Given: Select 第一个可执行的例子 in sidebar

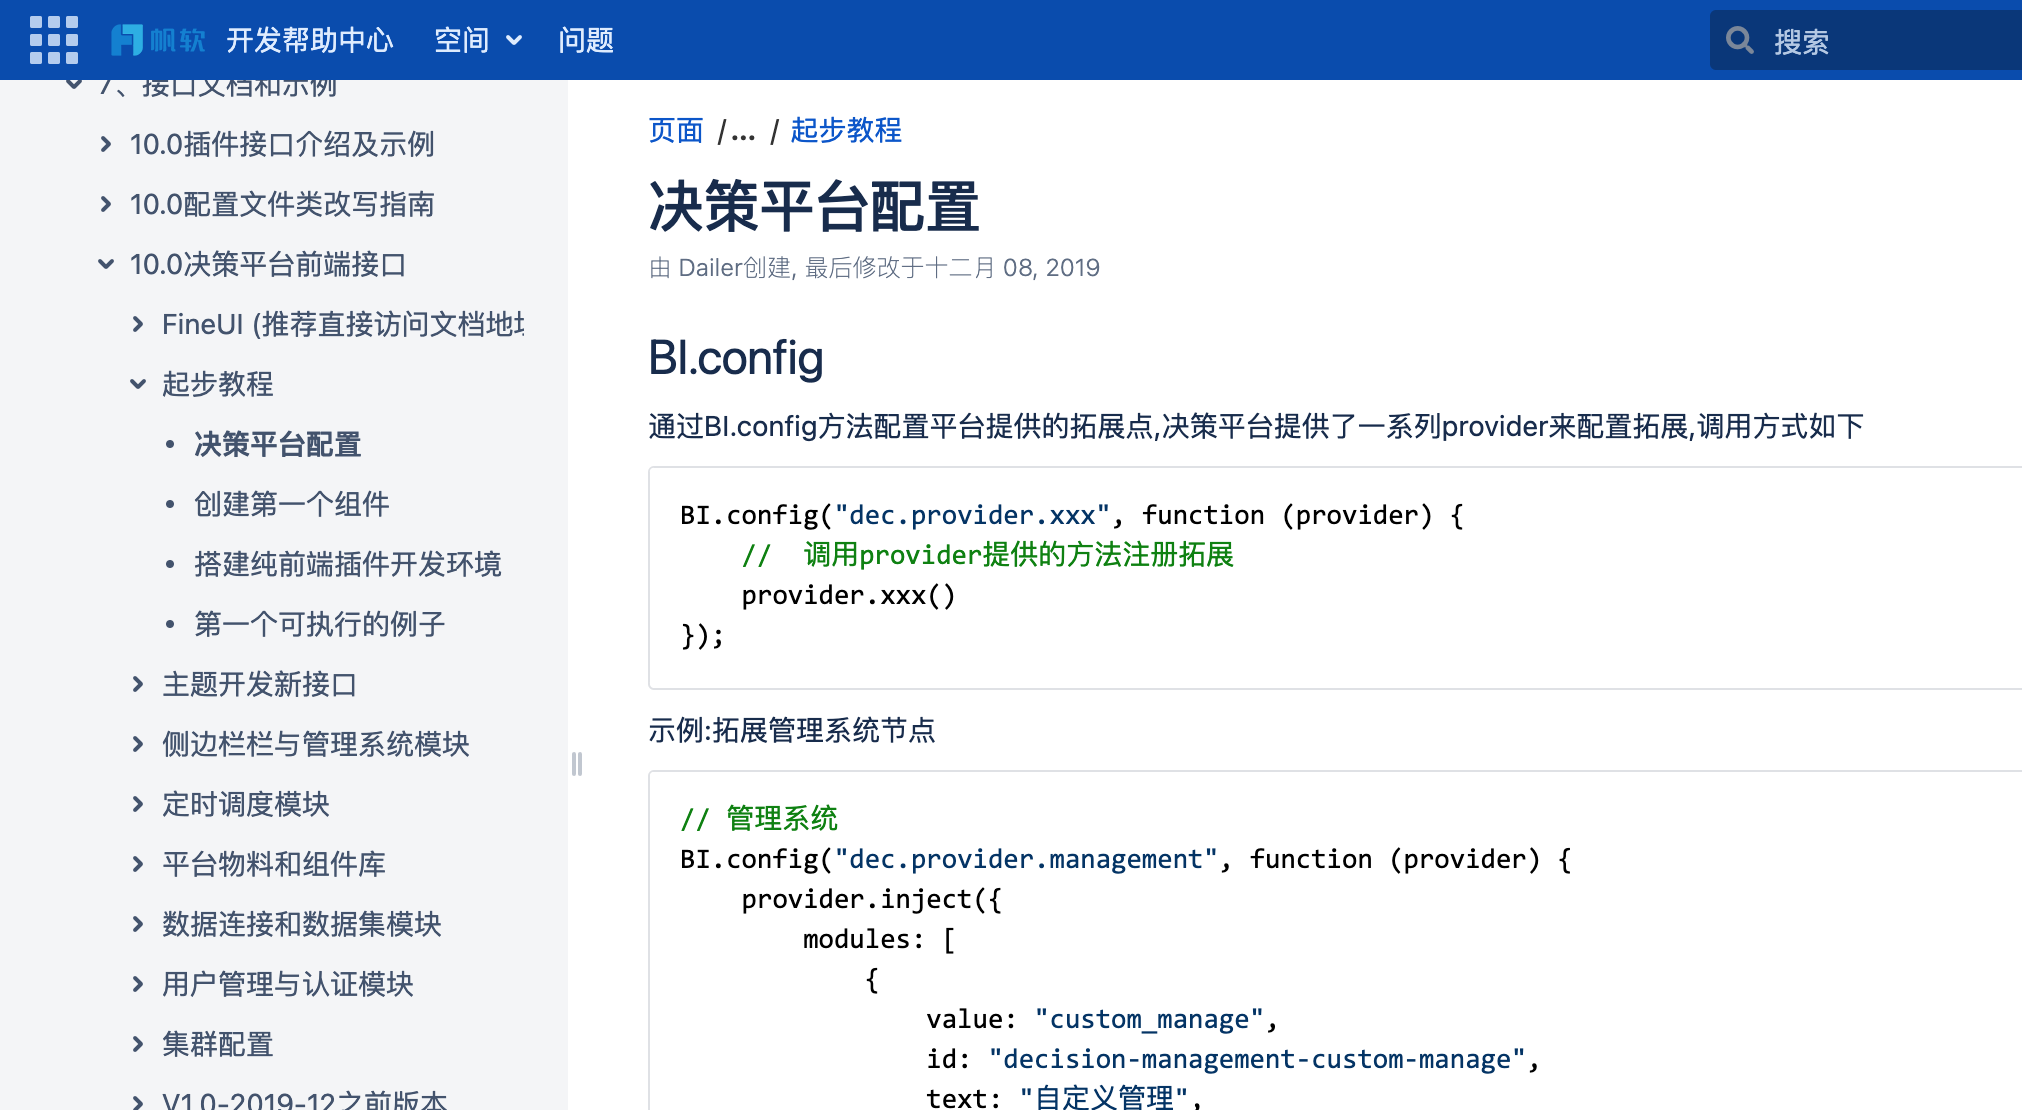Looking at the screenshot, I should coord(320,624).
